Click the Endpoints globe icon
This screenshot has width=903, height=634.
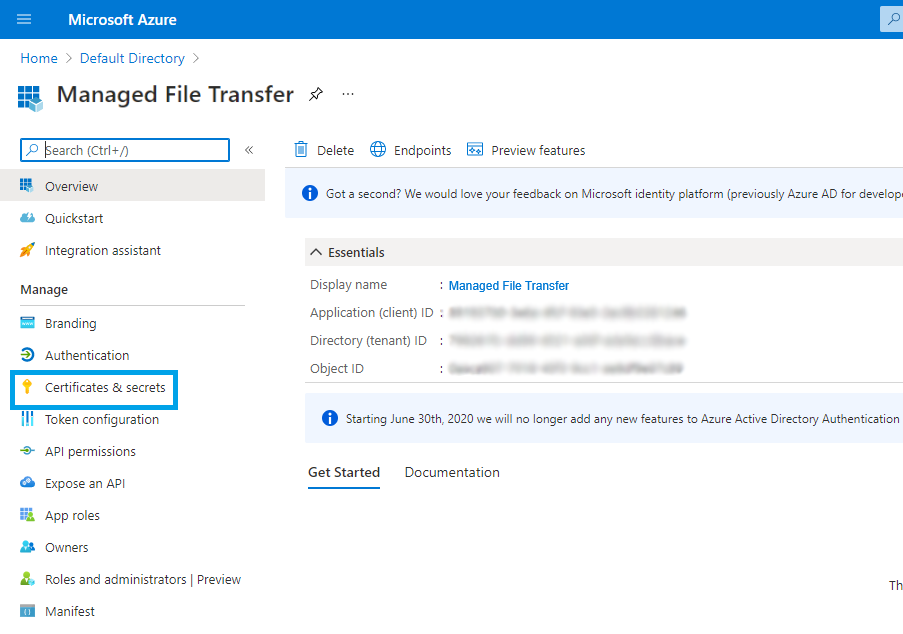coord(378,150)
